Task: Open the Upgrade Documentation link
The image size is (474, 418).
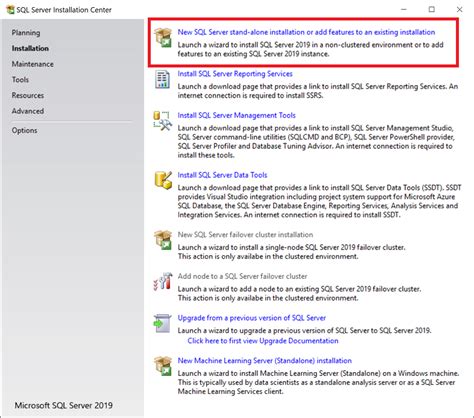Action: point(263,341)
